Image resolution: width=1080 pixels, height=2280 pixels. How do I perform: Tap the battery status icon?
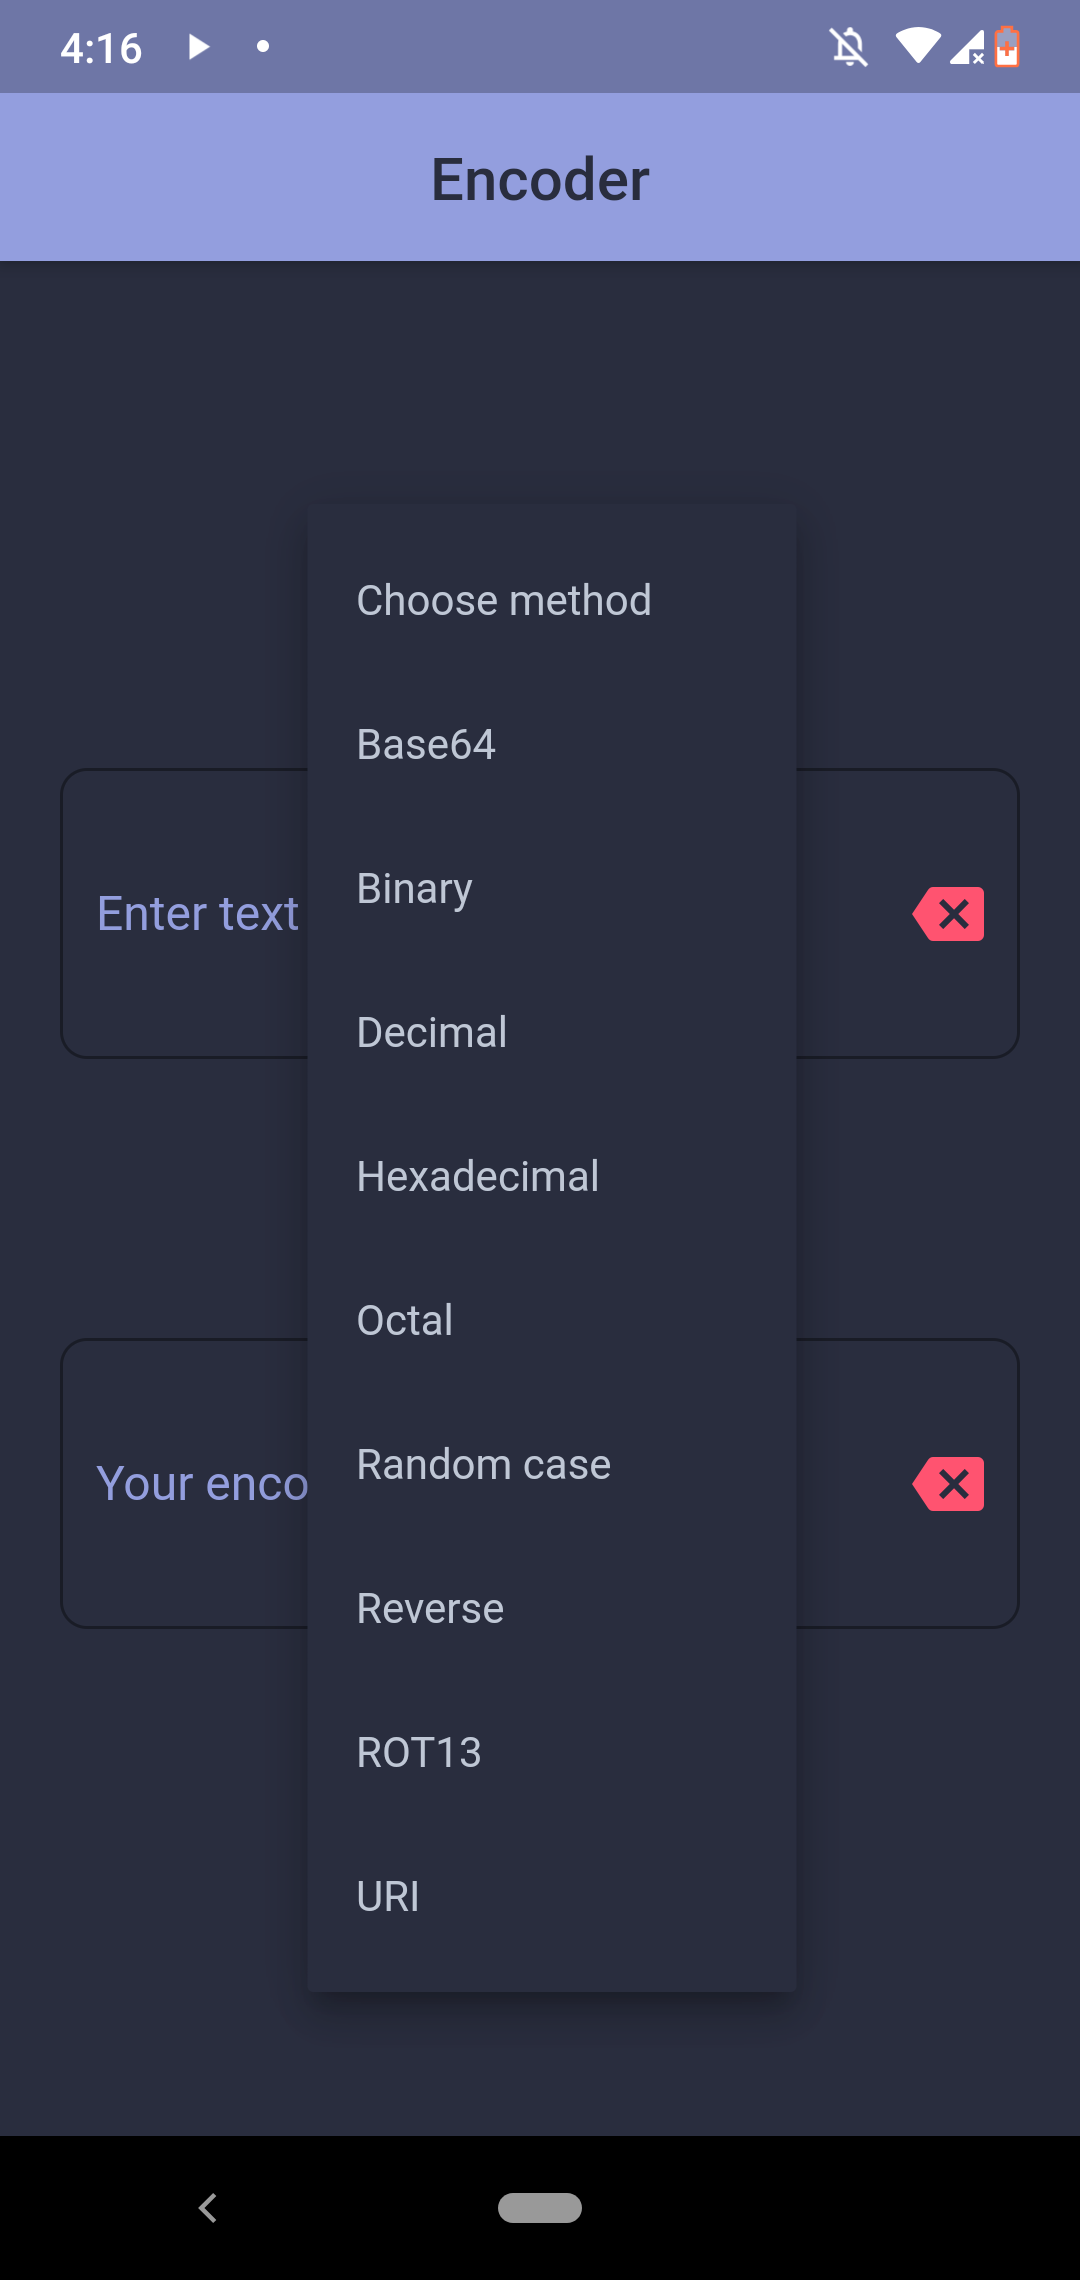coord(1007,47)
